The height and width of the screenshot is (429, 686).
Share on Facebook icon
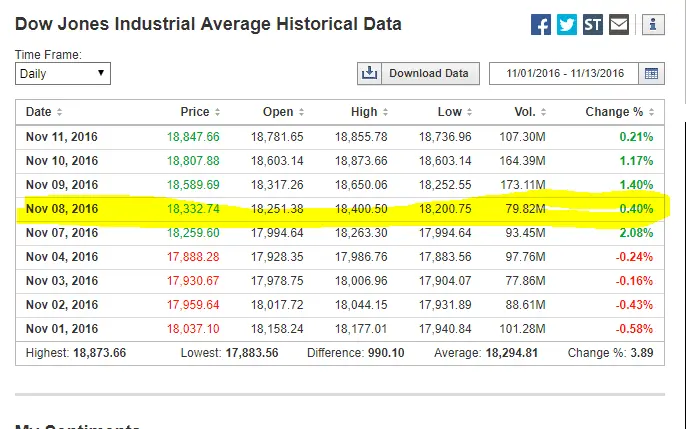541,25
